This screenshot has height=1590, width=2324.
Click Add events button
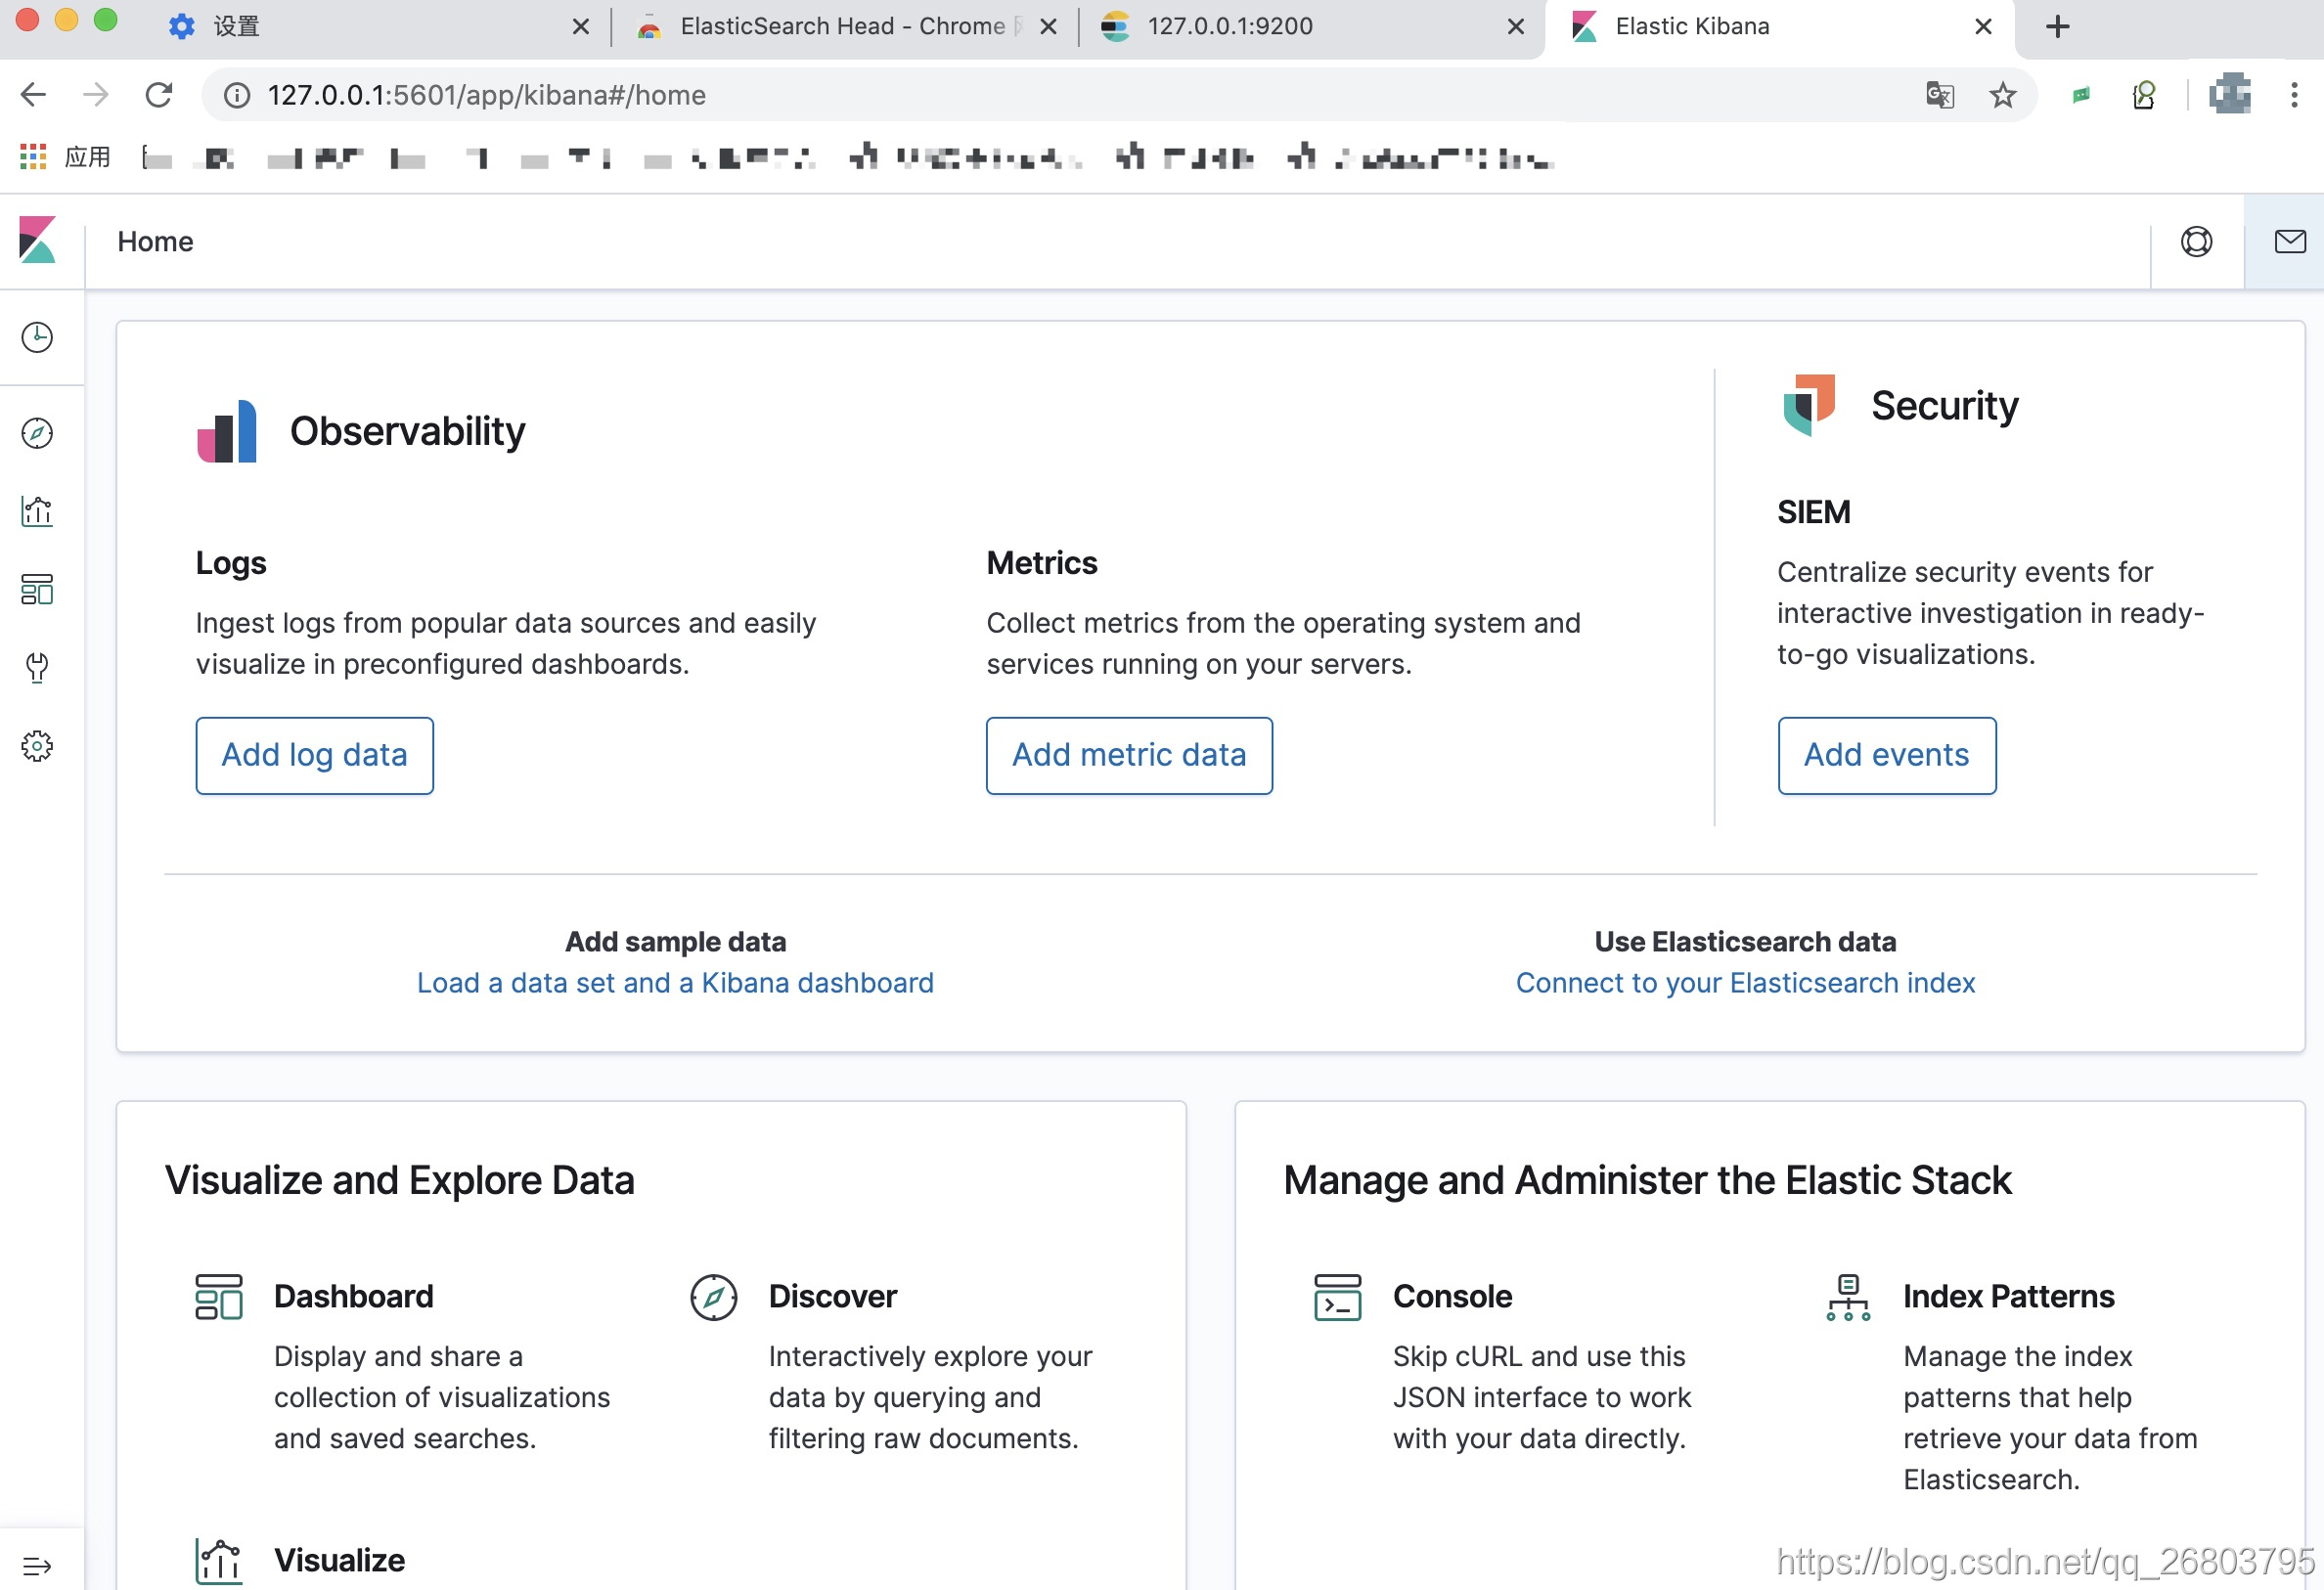pos(1887,755)
